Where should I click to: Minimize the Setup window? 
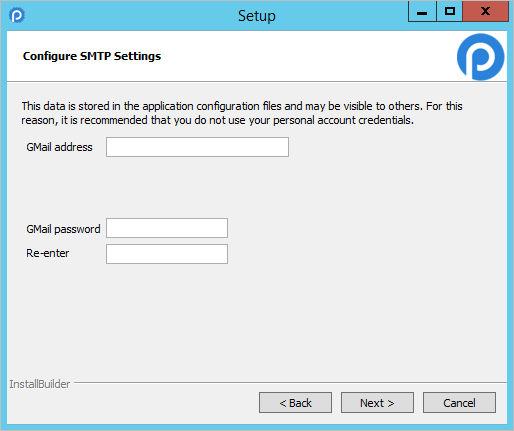pos(422,12)
